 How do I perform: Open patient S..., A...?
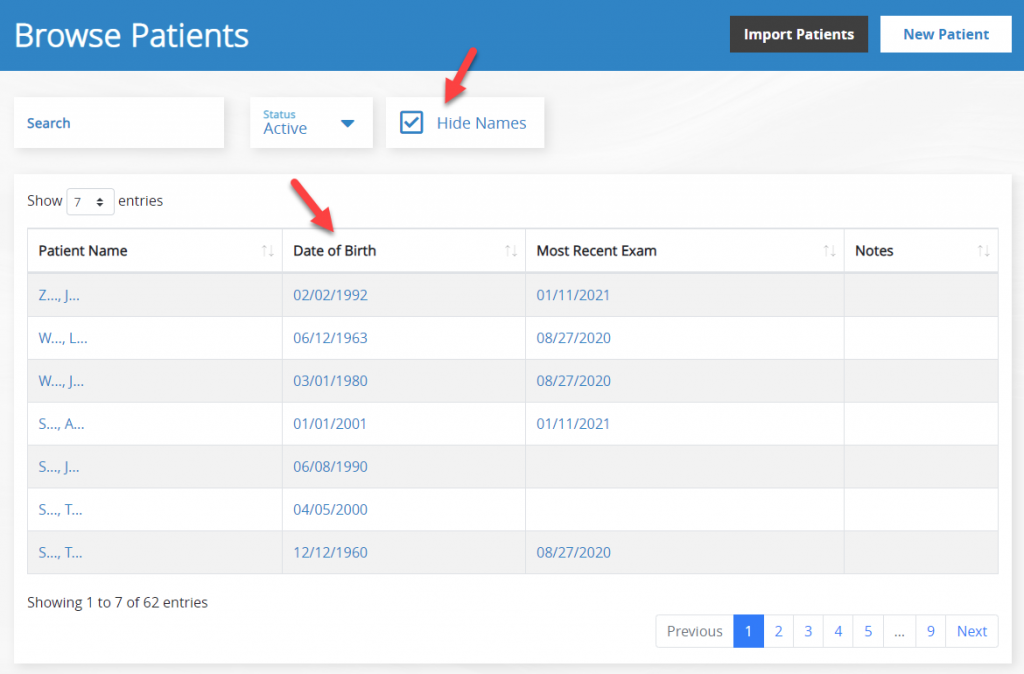pos(61,424)
